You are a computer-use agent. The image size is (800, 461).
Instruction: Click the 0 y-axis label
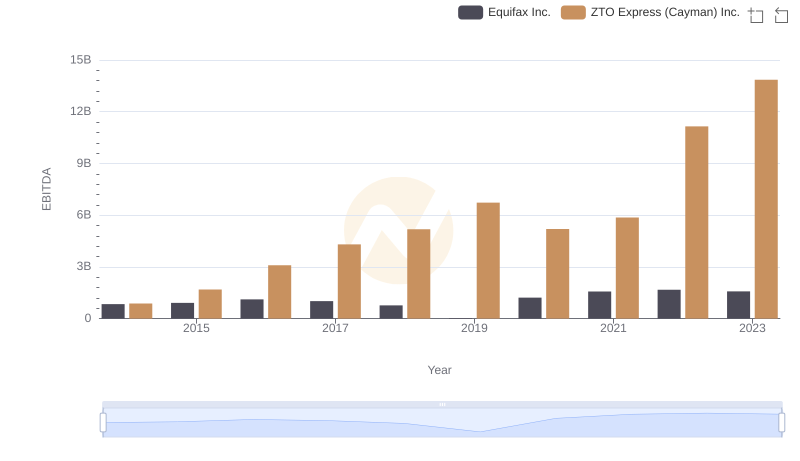click(x=88, y=318)
